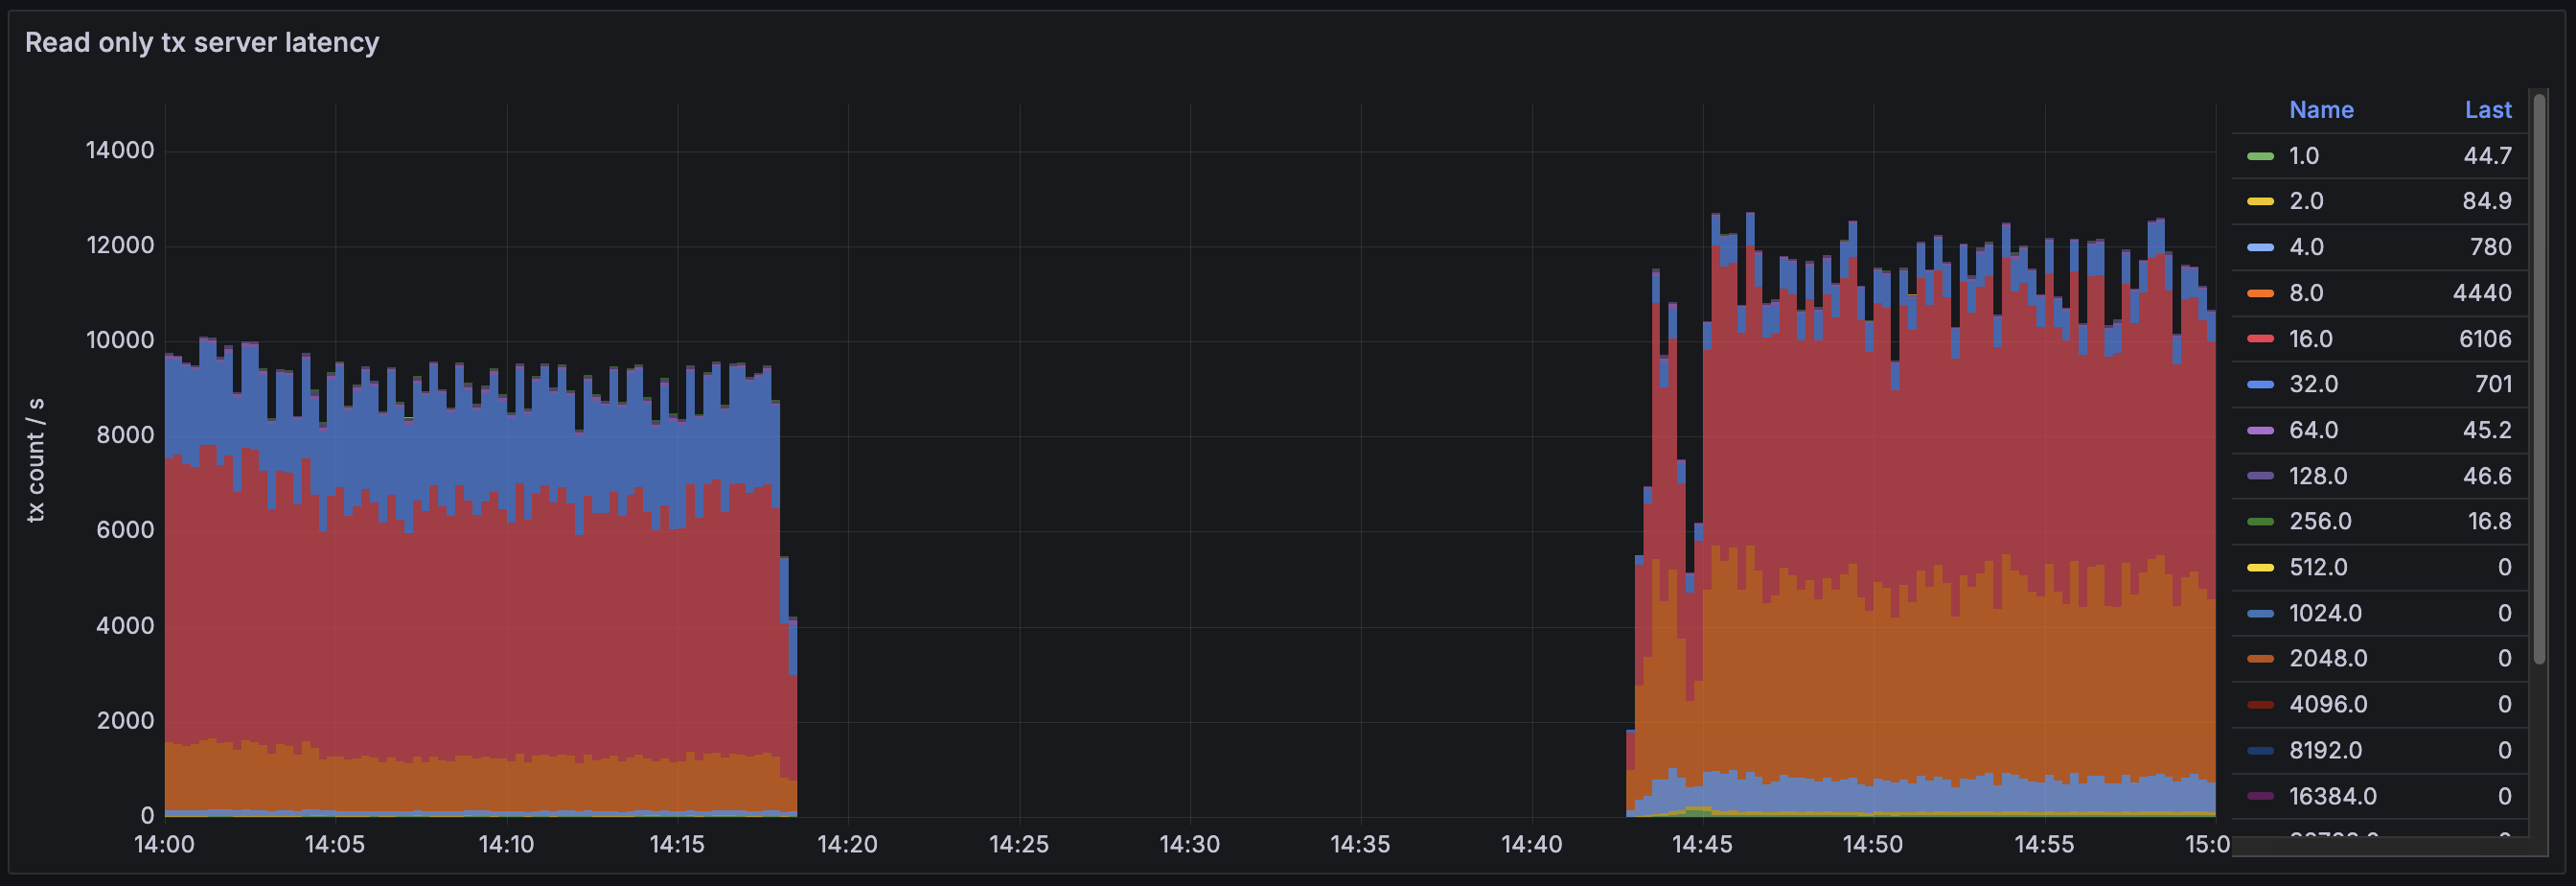Viewport: 2576px width, 886px height.
Task: Toggle the 32.0 series in the legend
Action: coord(2313,384)
